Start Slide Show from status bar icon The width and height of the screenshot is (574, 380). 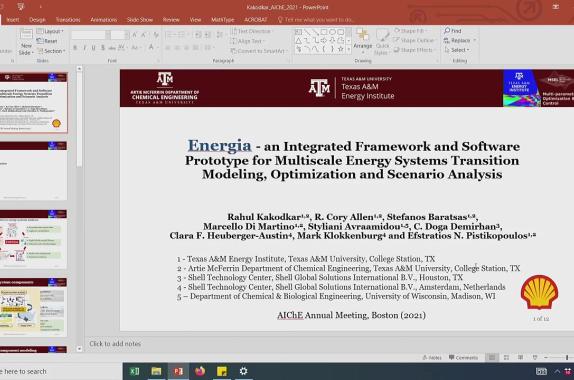tap(534, 357)
